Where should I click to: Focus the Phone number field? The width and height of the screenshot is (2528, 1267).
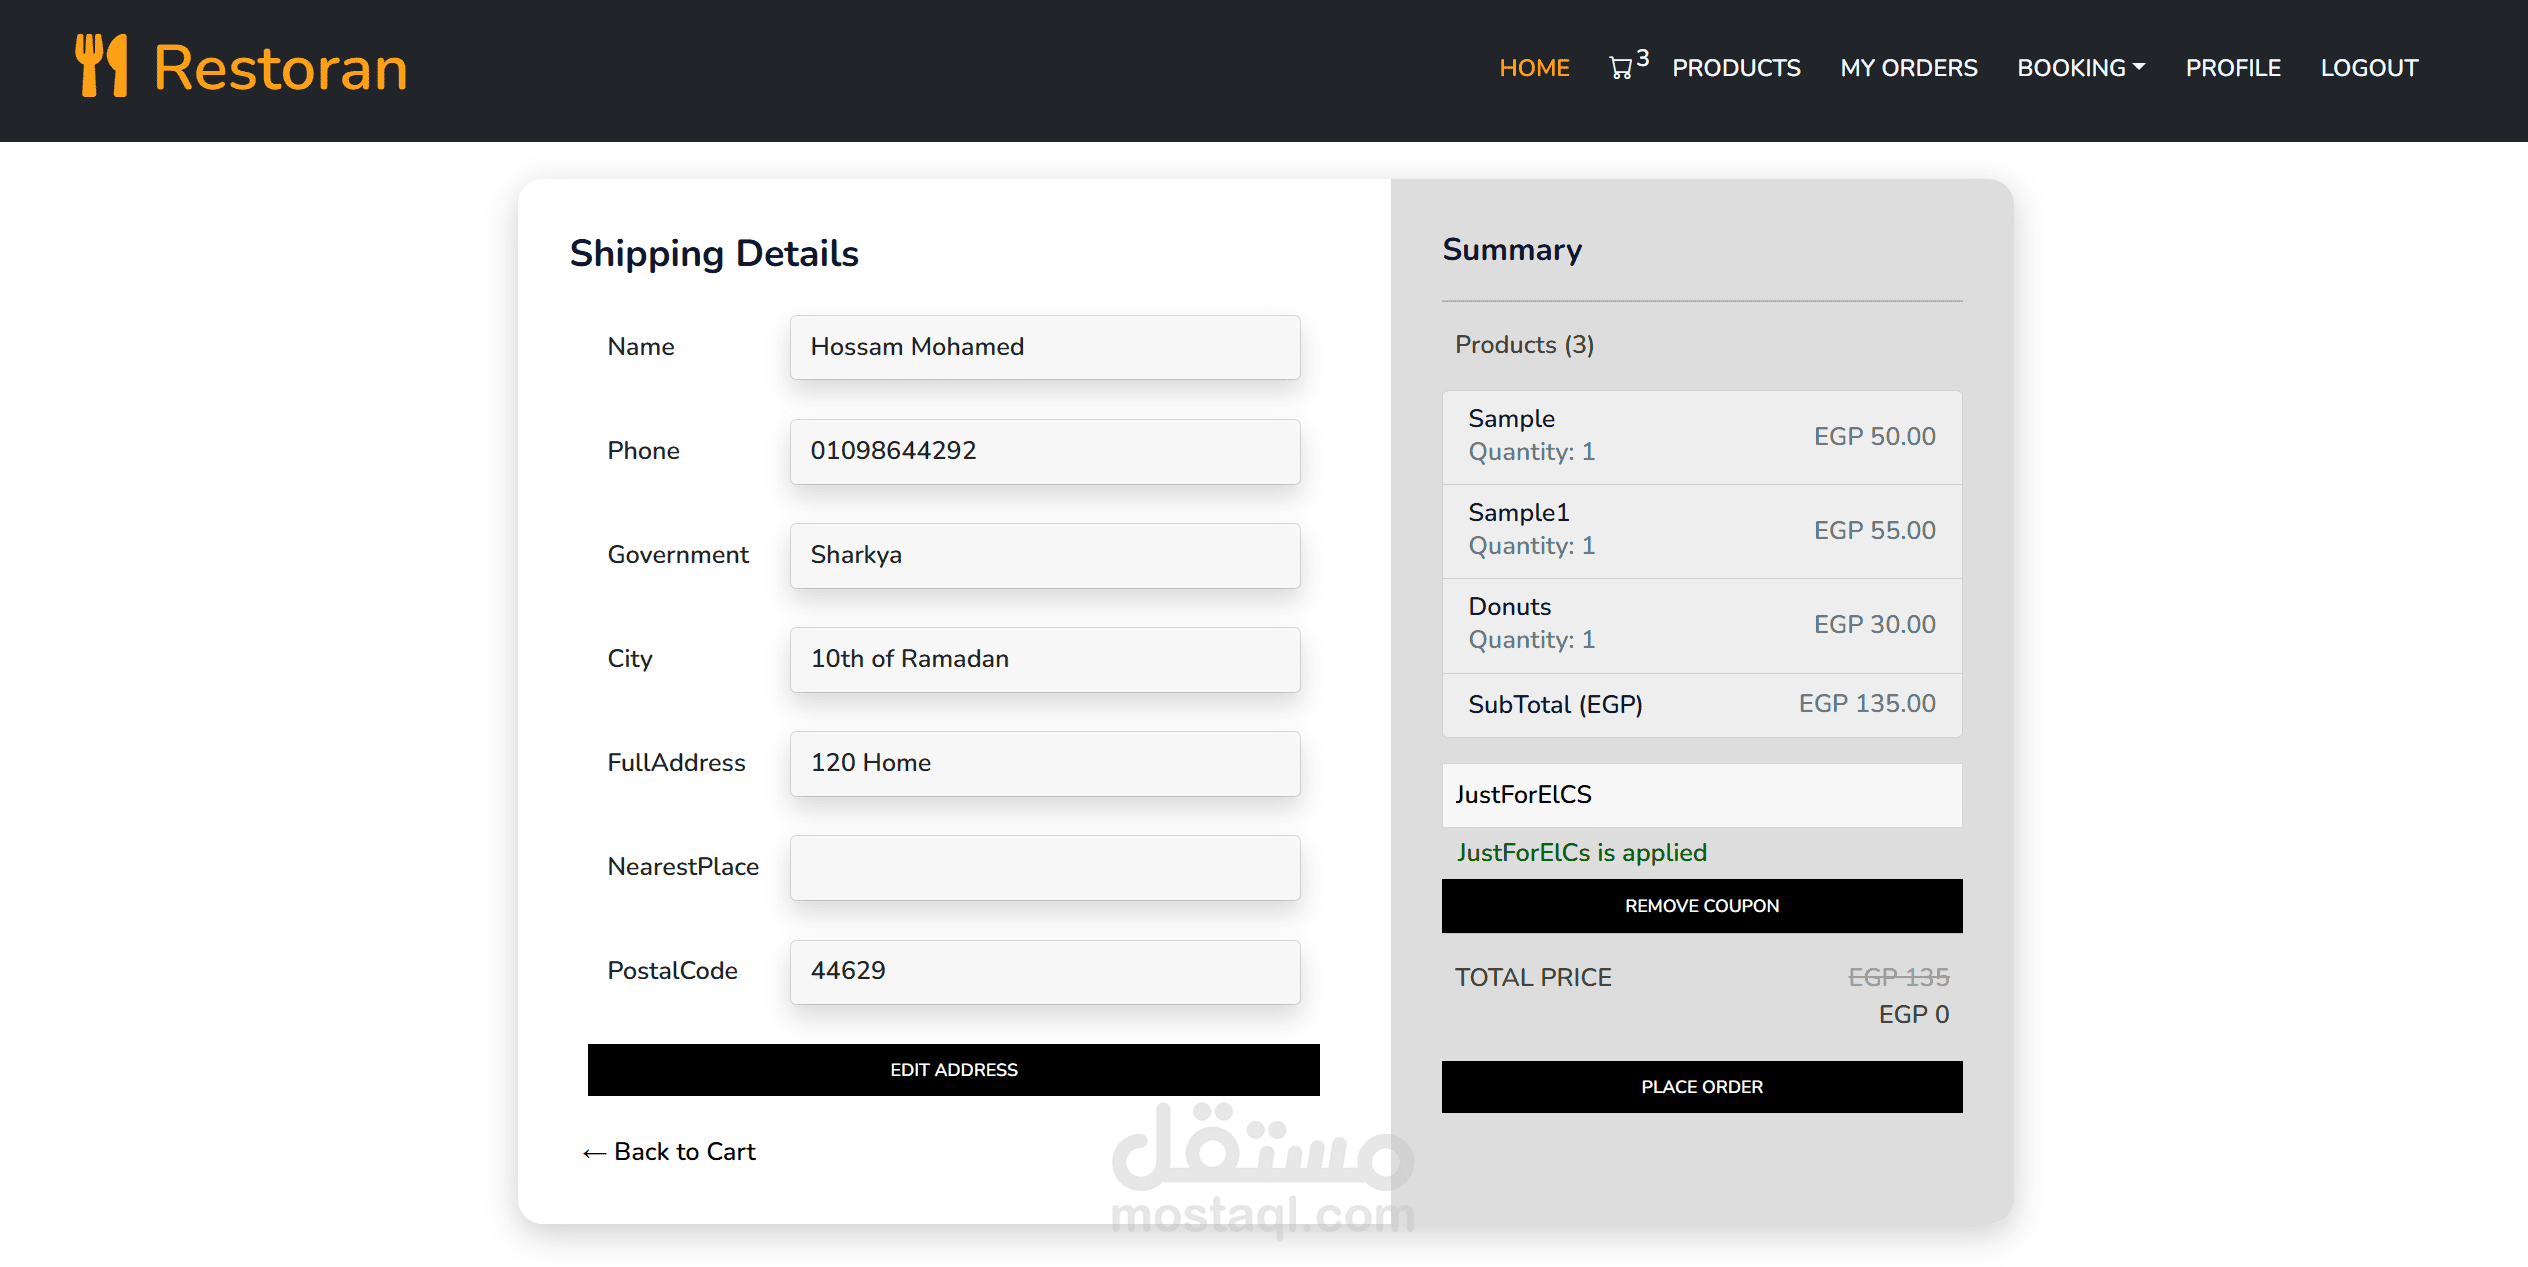pyautogui.click(x=1044, y=451)
